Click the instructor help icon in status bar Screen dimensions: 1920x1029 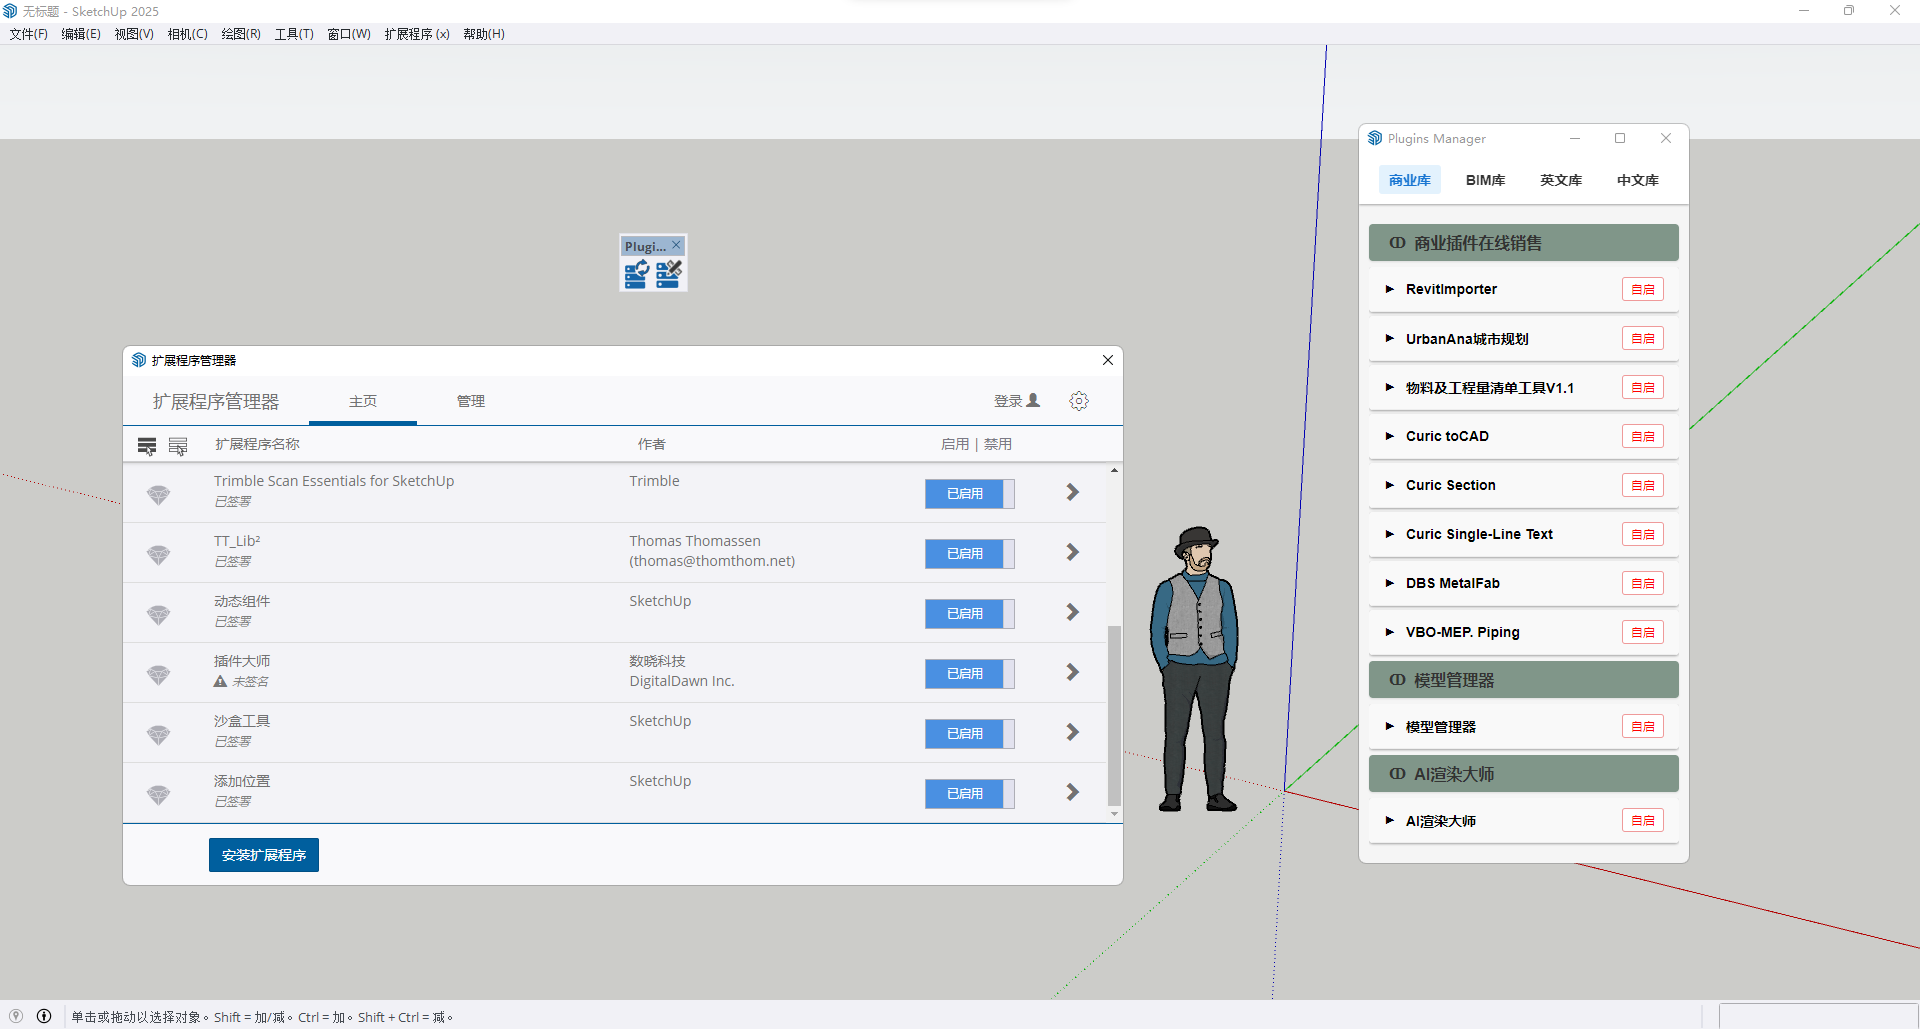point(44,1016)
